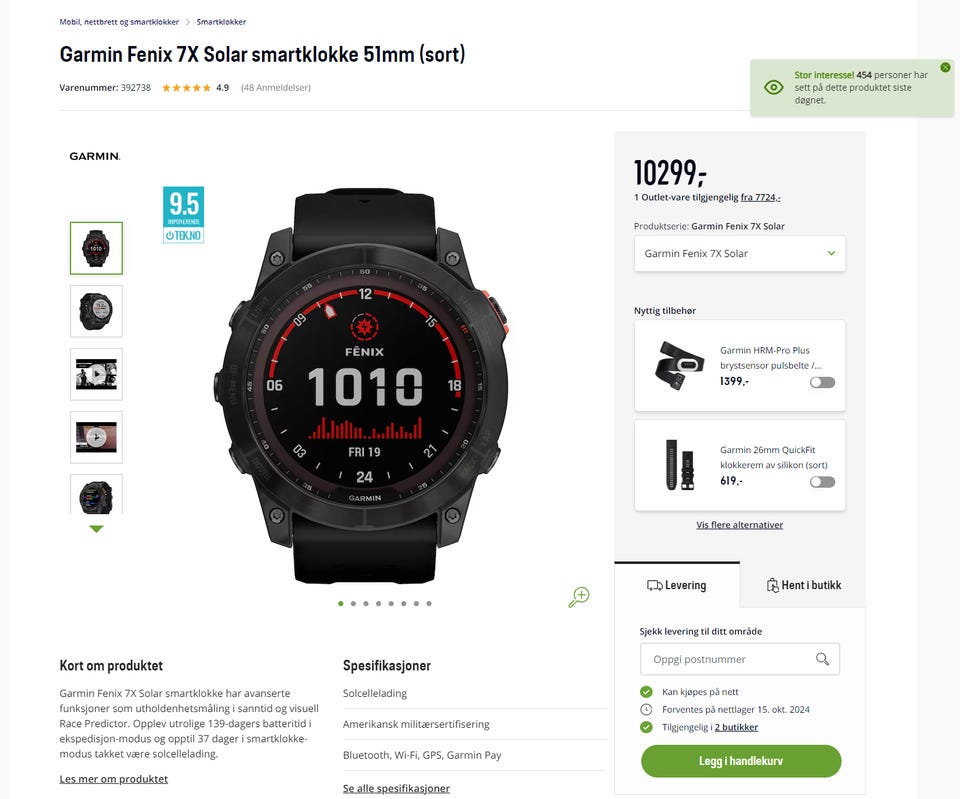Click the 'Oppgi postnummer' input field

(740, 659)
